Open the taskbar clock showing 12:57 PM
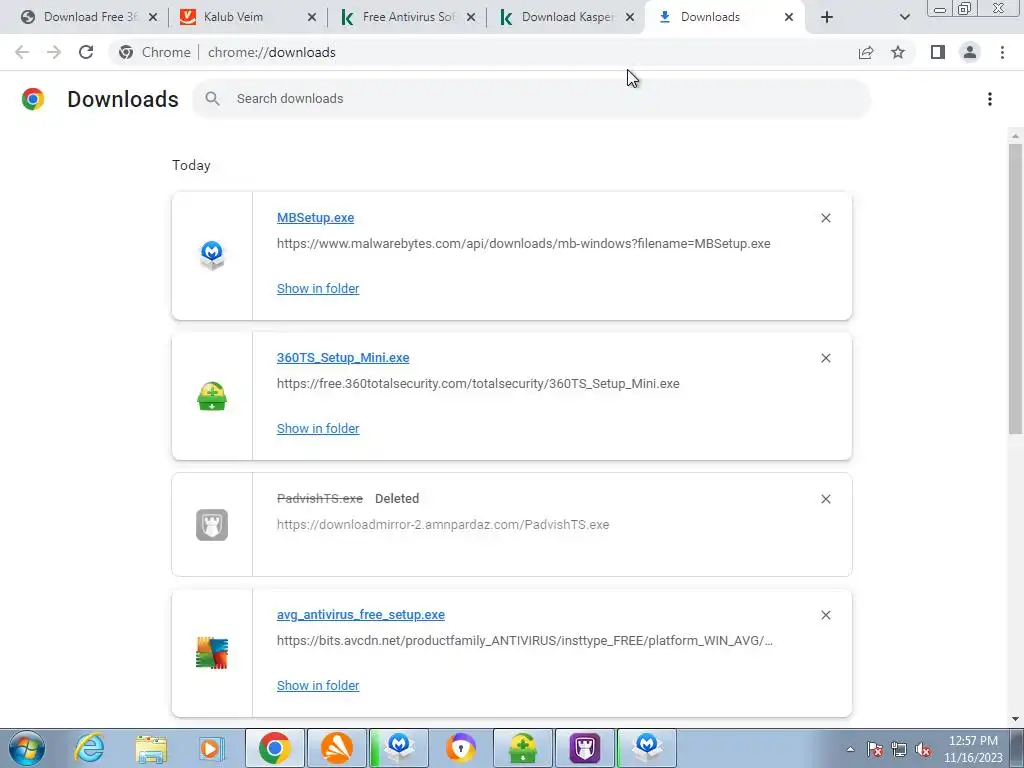Image resolution: width=1024 pixels, height=768 pixels. (x=973, y=749)
